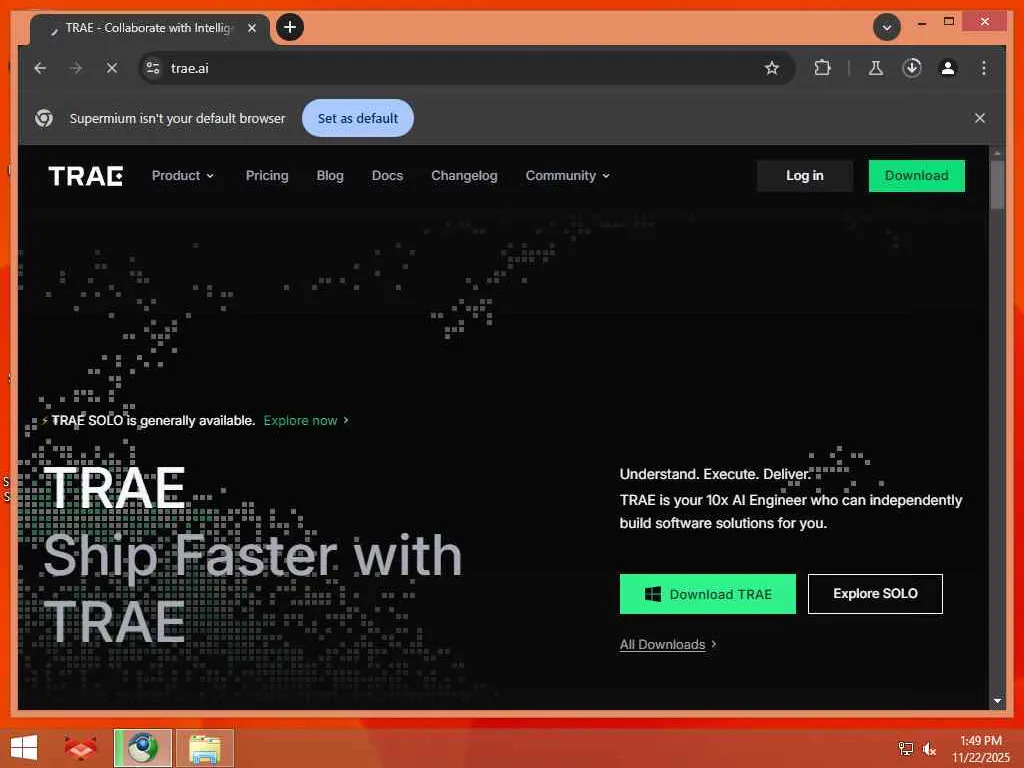Image resolution: width=1024 pixels, height=768 pixels.
Task: Click the Supermium taskbar icon
Action: point(143,748)
